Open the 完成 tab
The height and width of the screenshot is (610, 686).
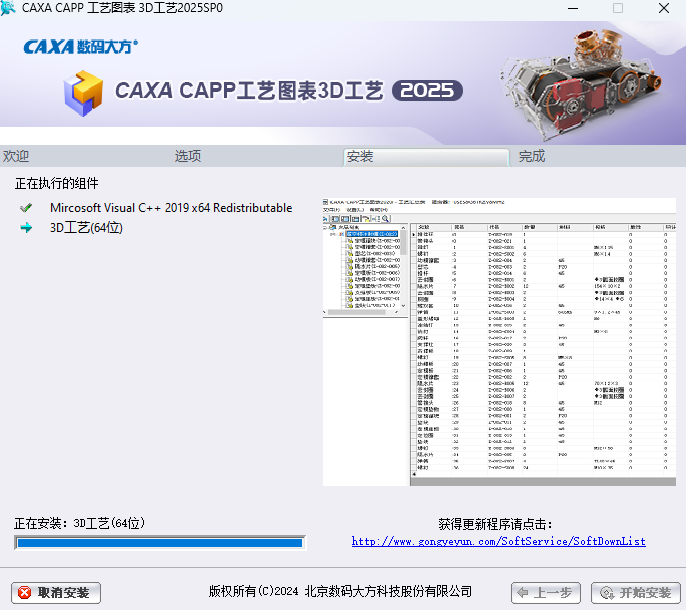(x=532, y=156)
